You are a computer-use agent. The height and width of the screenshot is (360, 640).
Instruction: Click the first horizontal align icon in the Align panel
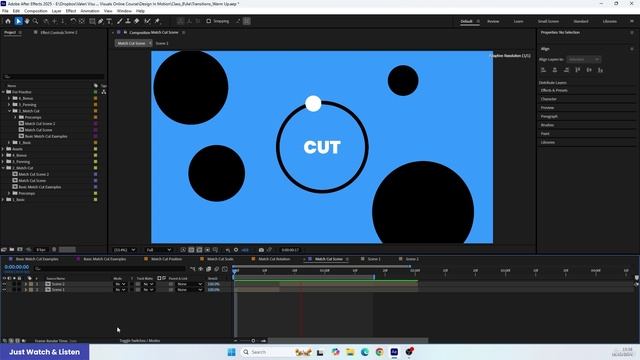pyautogui.click(x=543, y=70)
